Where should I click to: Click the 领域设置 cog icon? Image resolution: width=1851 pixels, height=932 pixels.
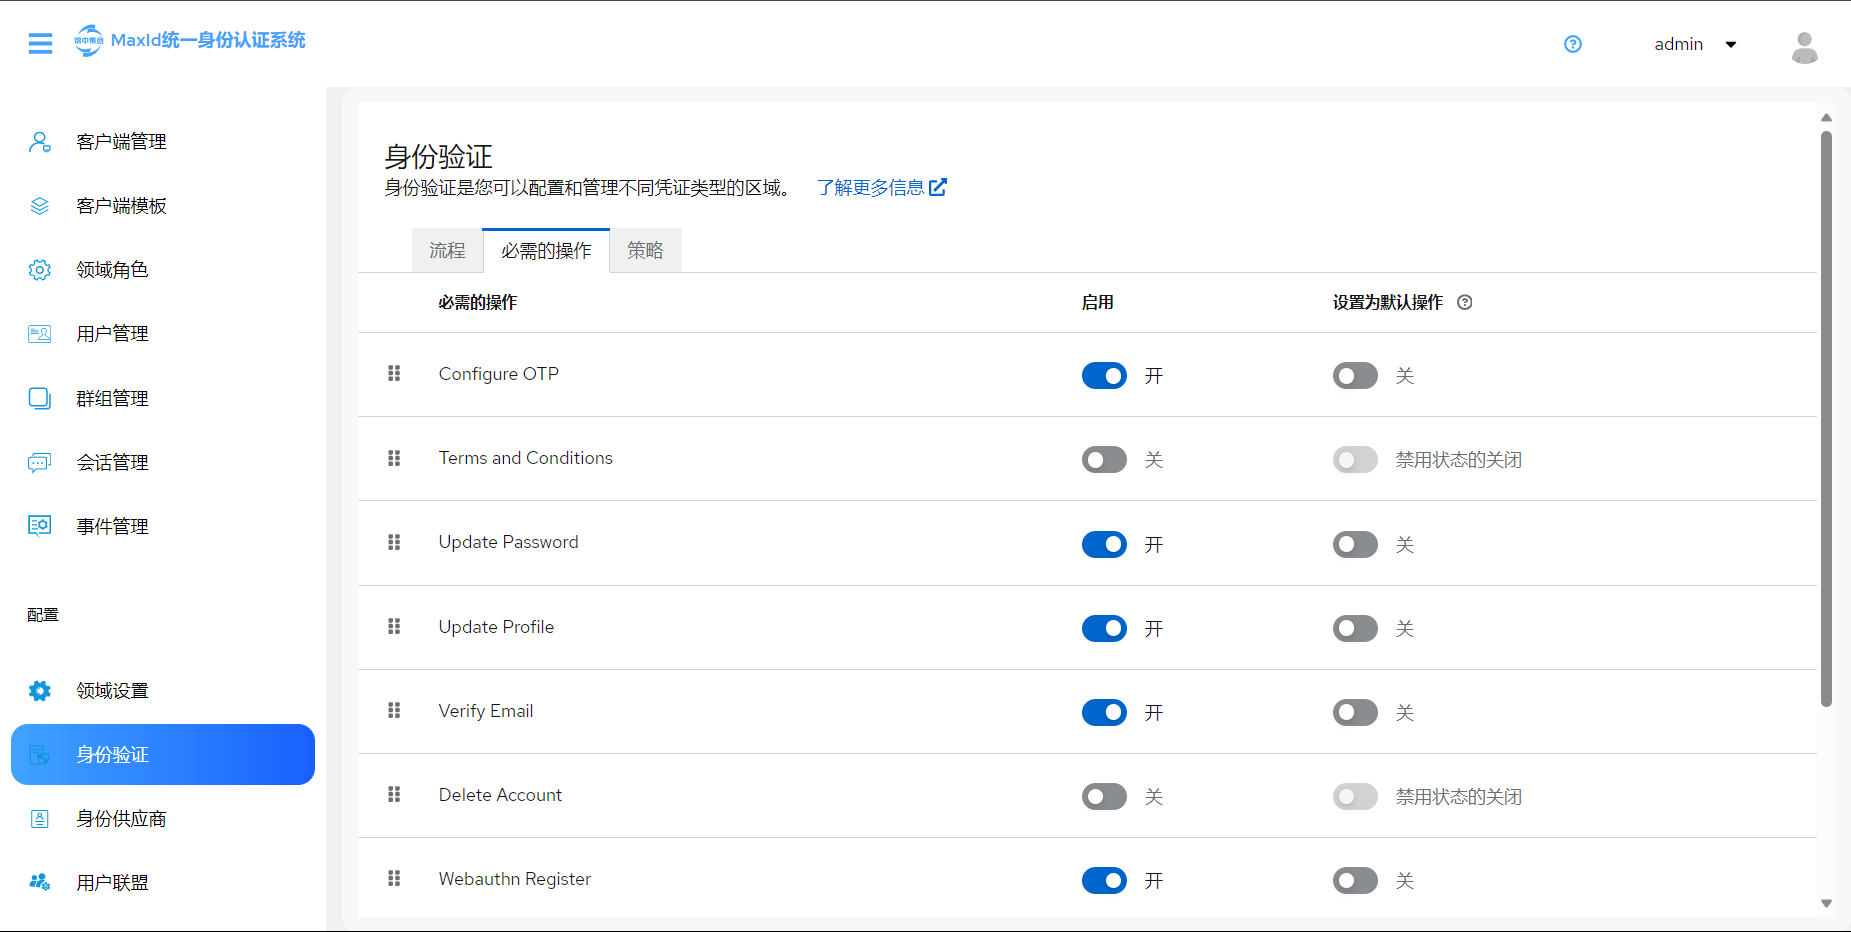pos(40,691)
